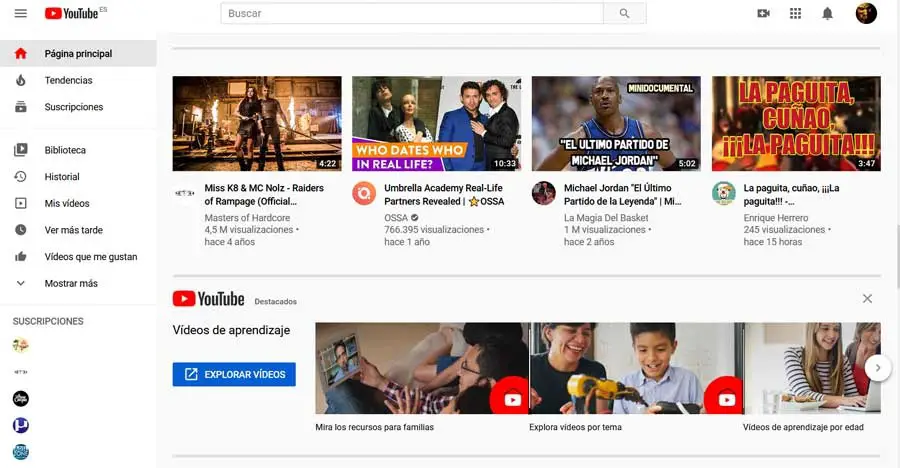
Task: Open Umbrella Academy Real-Life Partners title
Action: (x=444, y=195)
